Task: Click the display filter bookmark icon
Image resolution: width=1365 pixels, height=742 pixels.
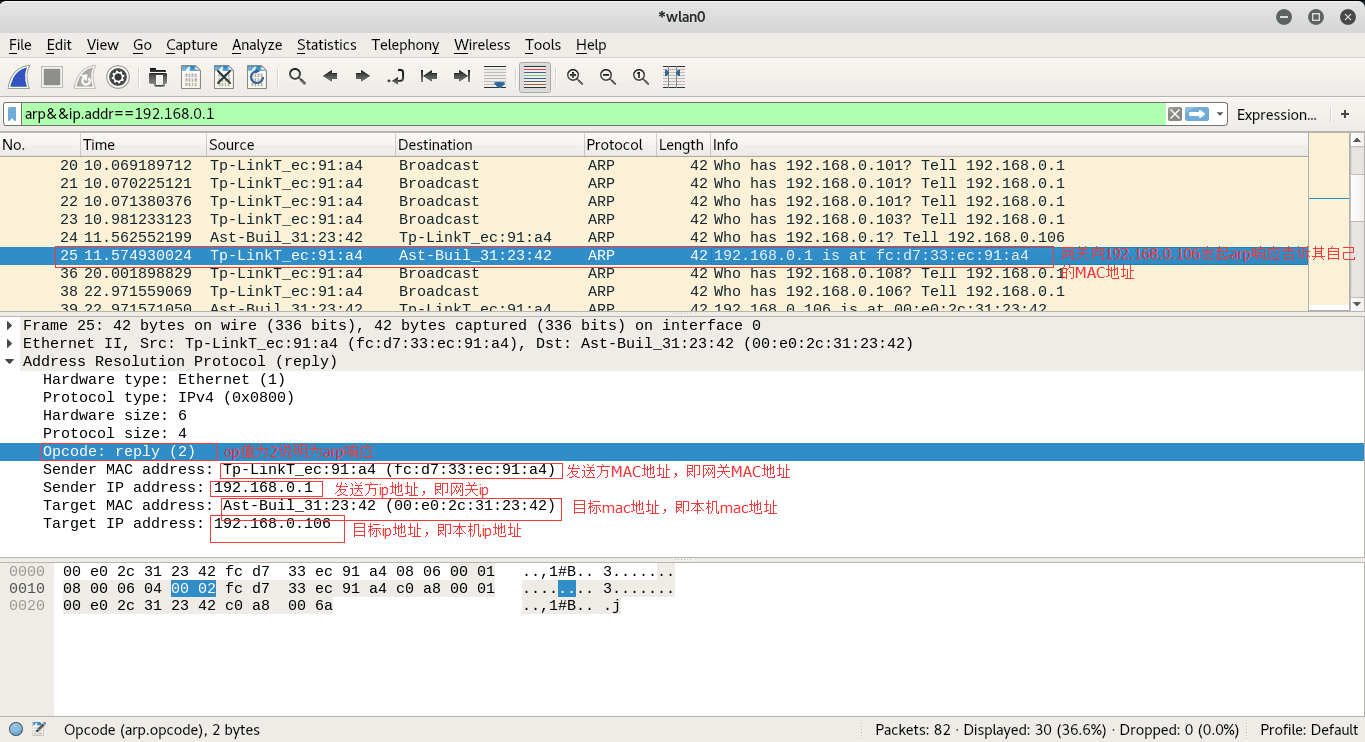Action: point(12,114)
